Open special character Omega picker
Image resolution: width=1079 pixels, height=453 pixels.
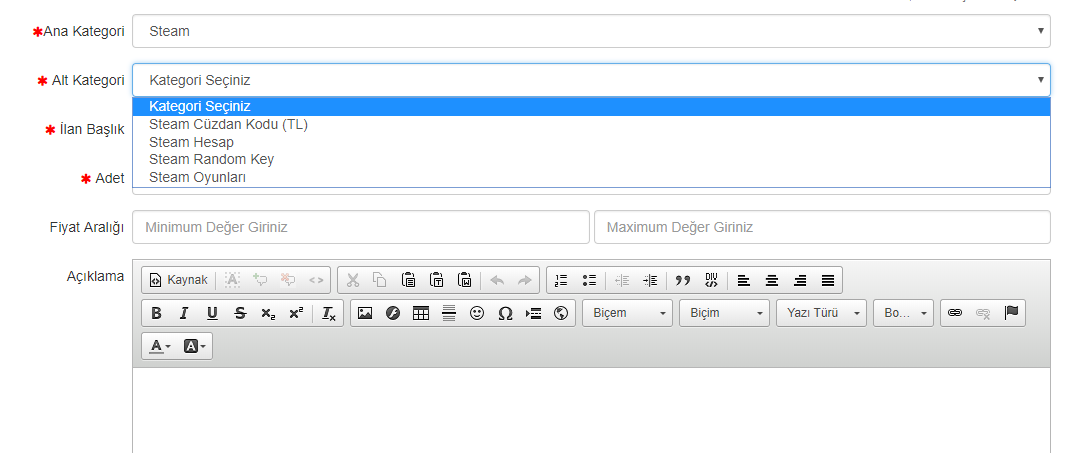(505, 313)
